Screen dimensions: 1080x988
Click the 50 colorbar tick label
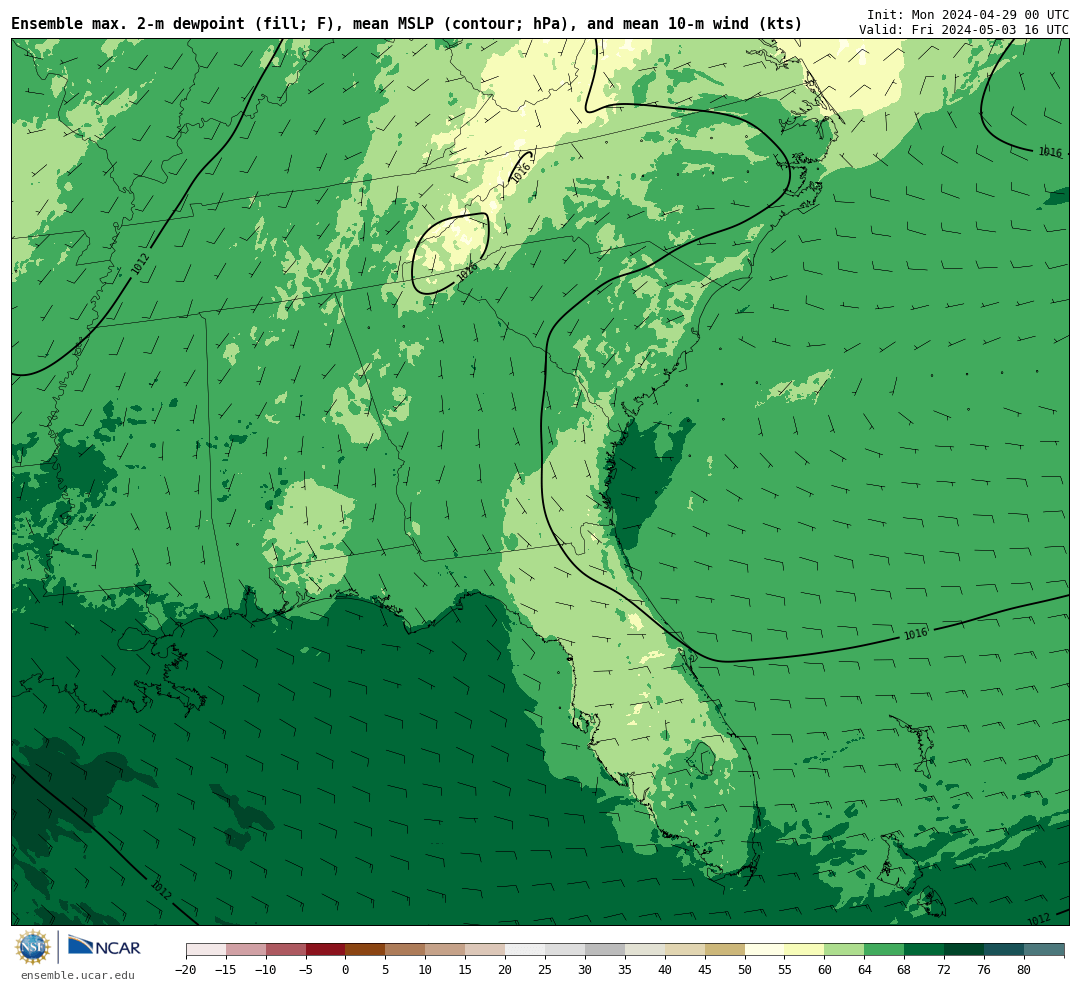coord(745,970)
